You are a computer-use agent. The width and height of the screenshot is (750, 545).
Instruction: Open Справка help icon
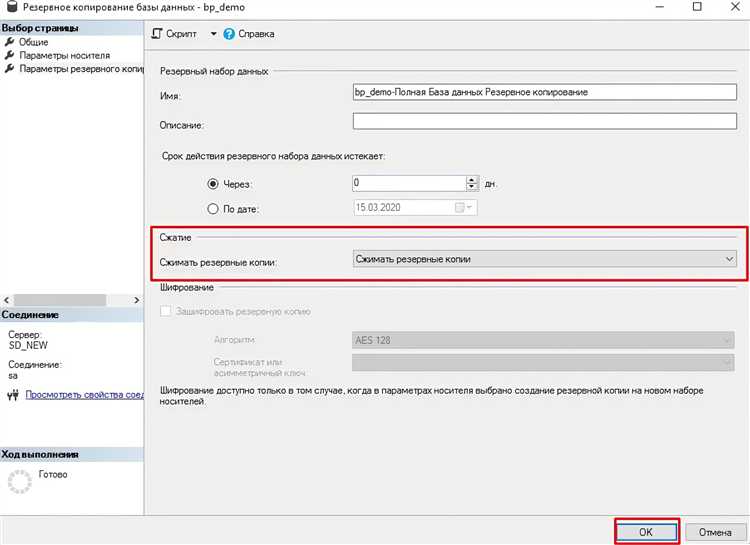(229, 34)
